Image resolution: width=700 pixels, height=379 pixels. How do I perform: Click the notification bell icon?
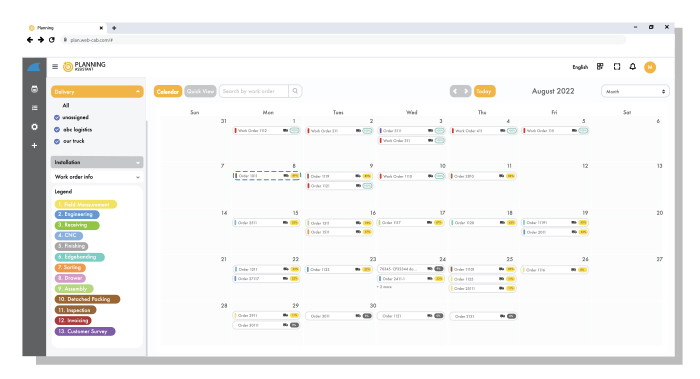pos(633,67)
